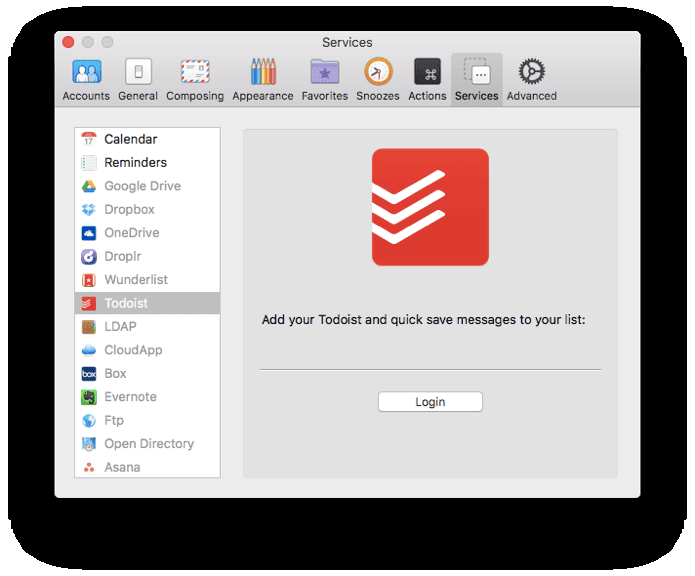Click the OneDrive cloud icon
This screenshot has height=576, width=695.
coord(89,233)
